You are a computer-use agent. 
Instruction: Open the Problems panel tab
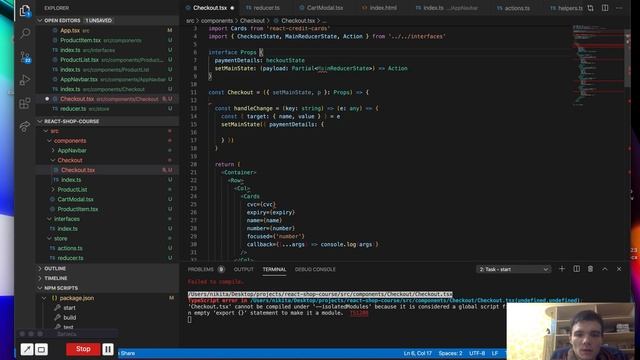[200, 269]
